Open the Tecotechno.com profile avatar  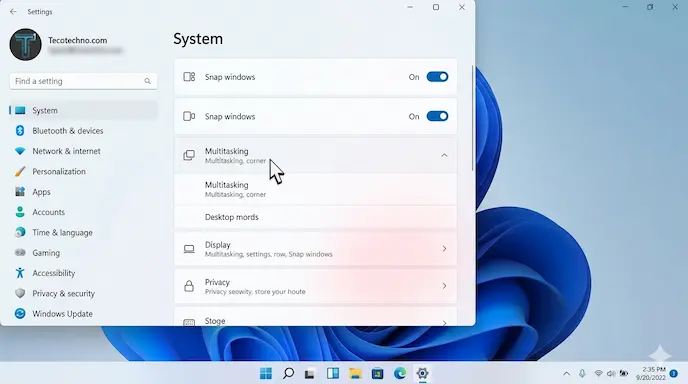(25, 45)
